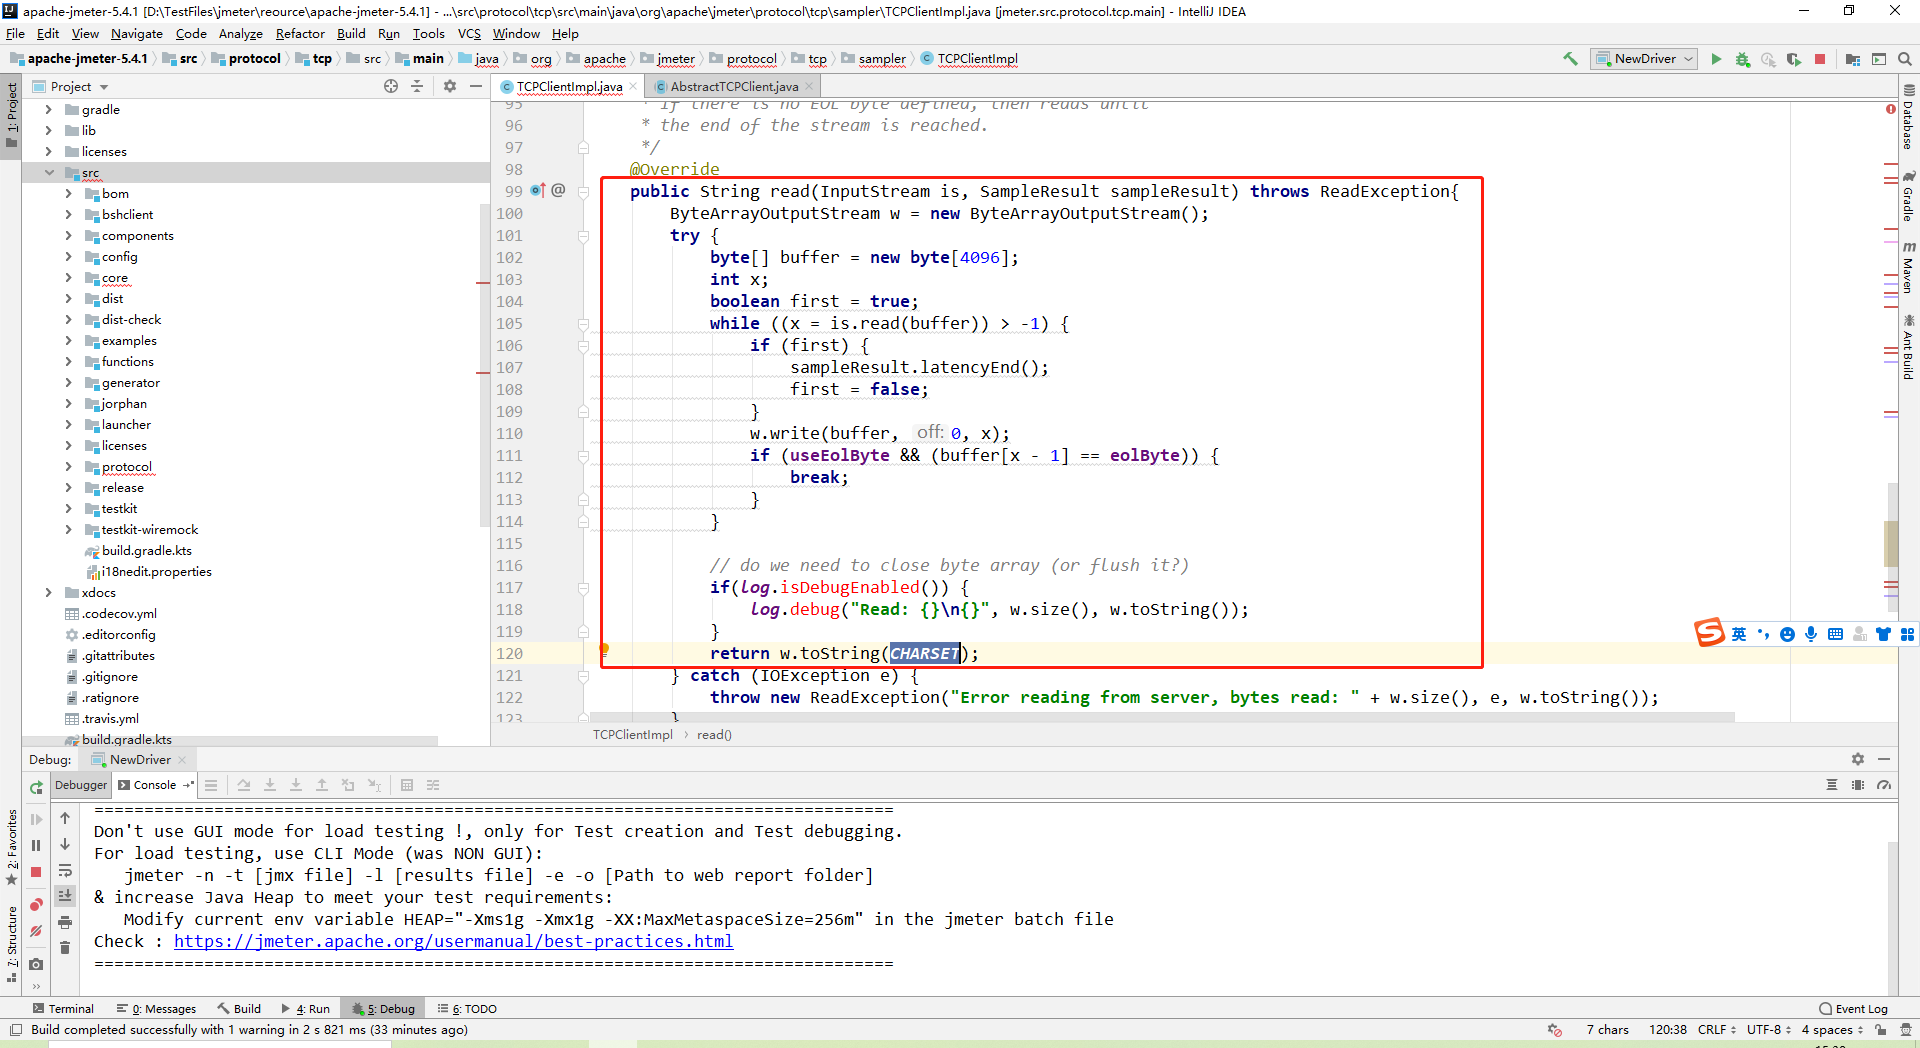Click the Evaluate Expression calculator icon

(407, 786)
